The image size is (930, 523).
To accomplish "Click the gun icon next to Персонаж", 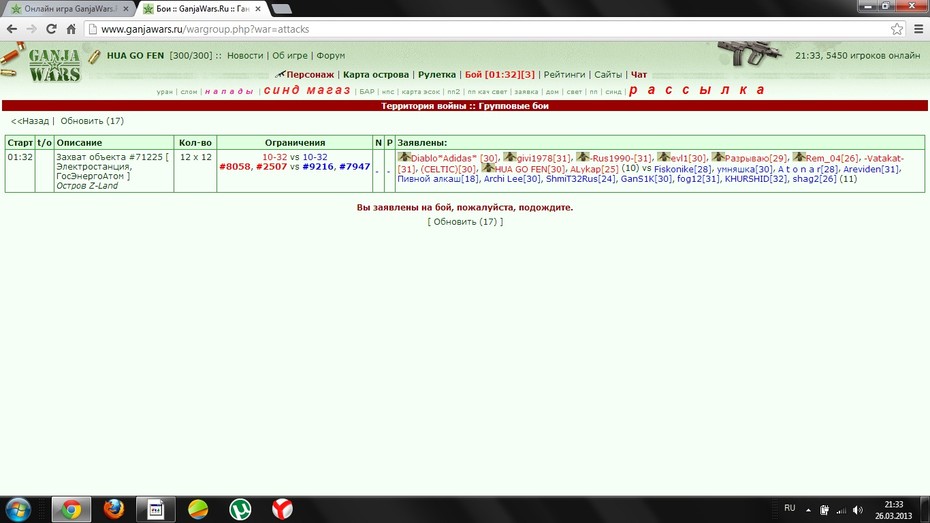I will (281, 74).
